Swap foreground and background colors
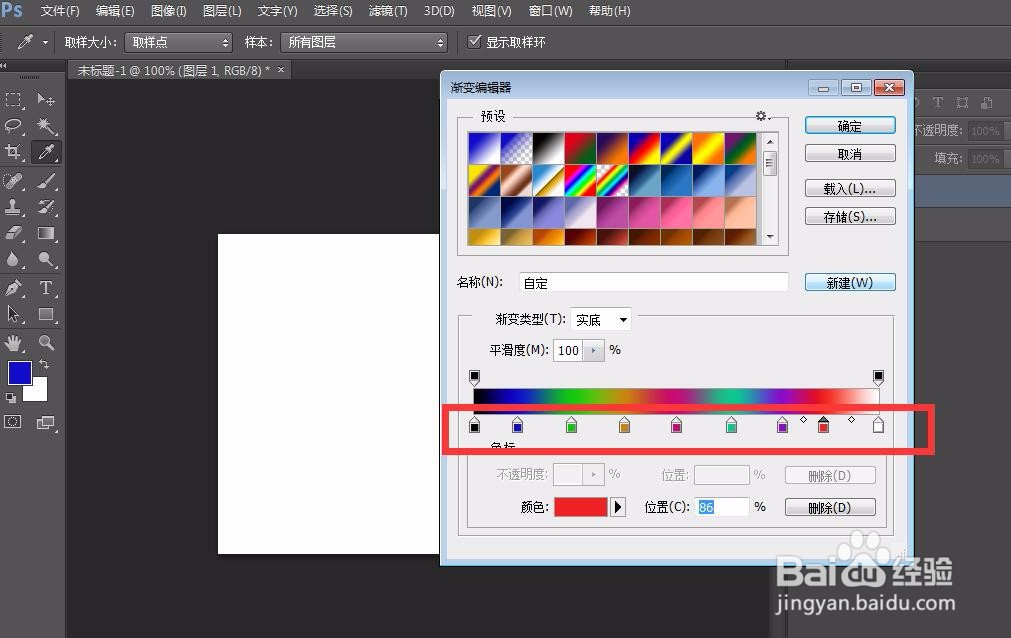Screen dimensions: 1011x638 click(44, 364)
